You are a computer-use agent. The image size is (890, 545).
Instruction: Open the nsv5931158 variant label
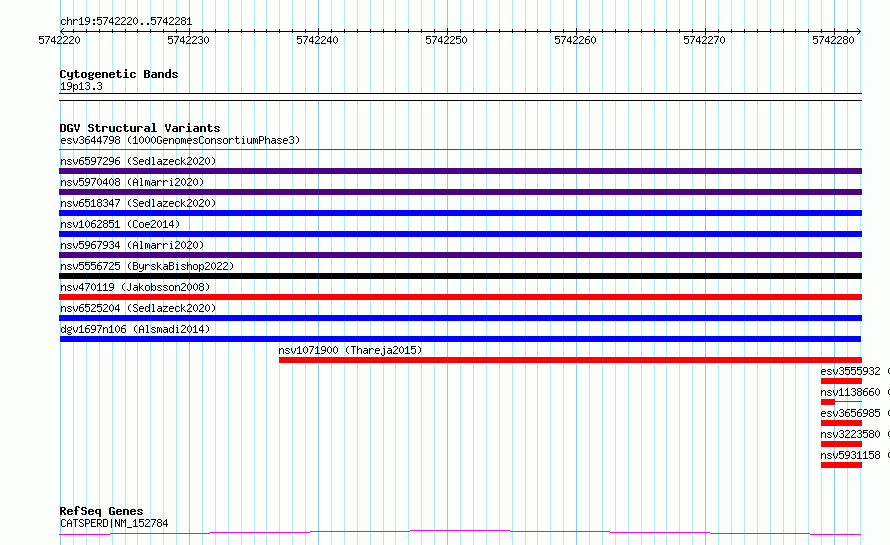click(850, 455)
